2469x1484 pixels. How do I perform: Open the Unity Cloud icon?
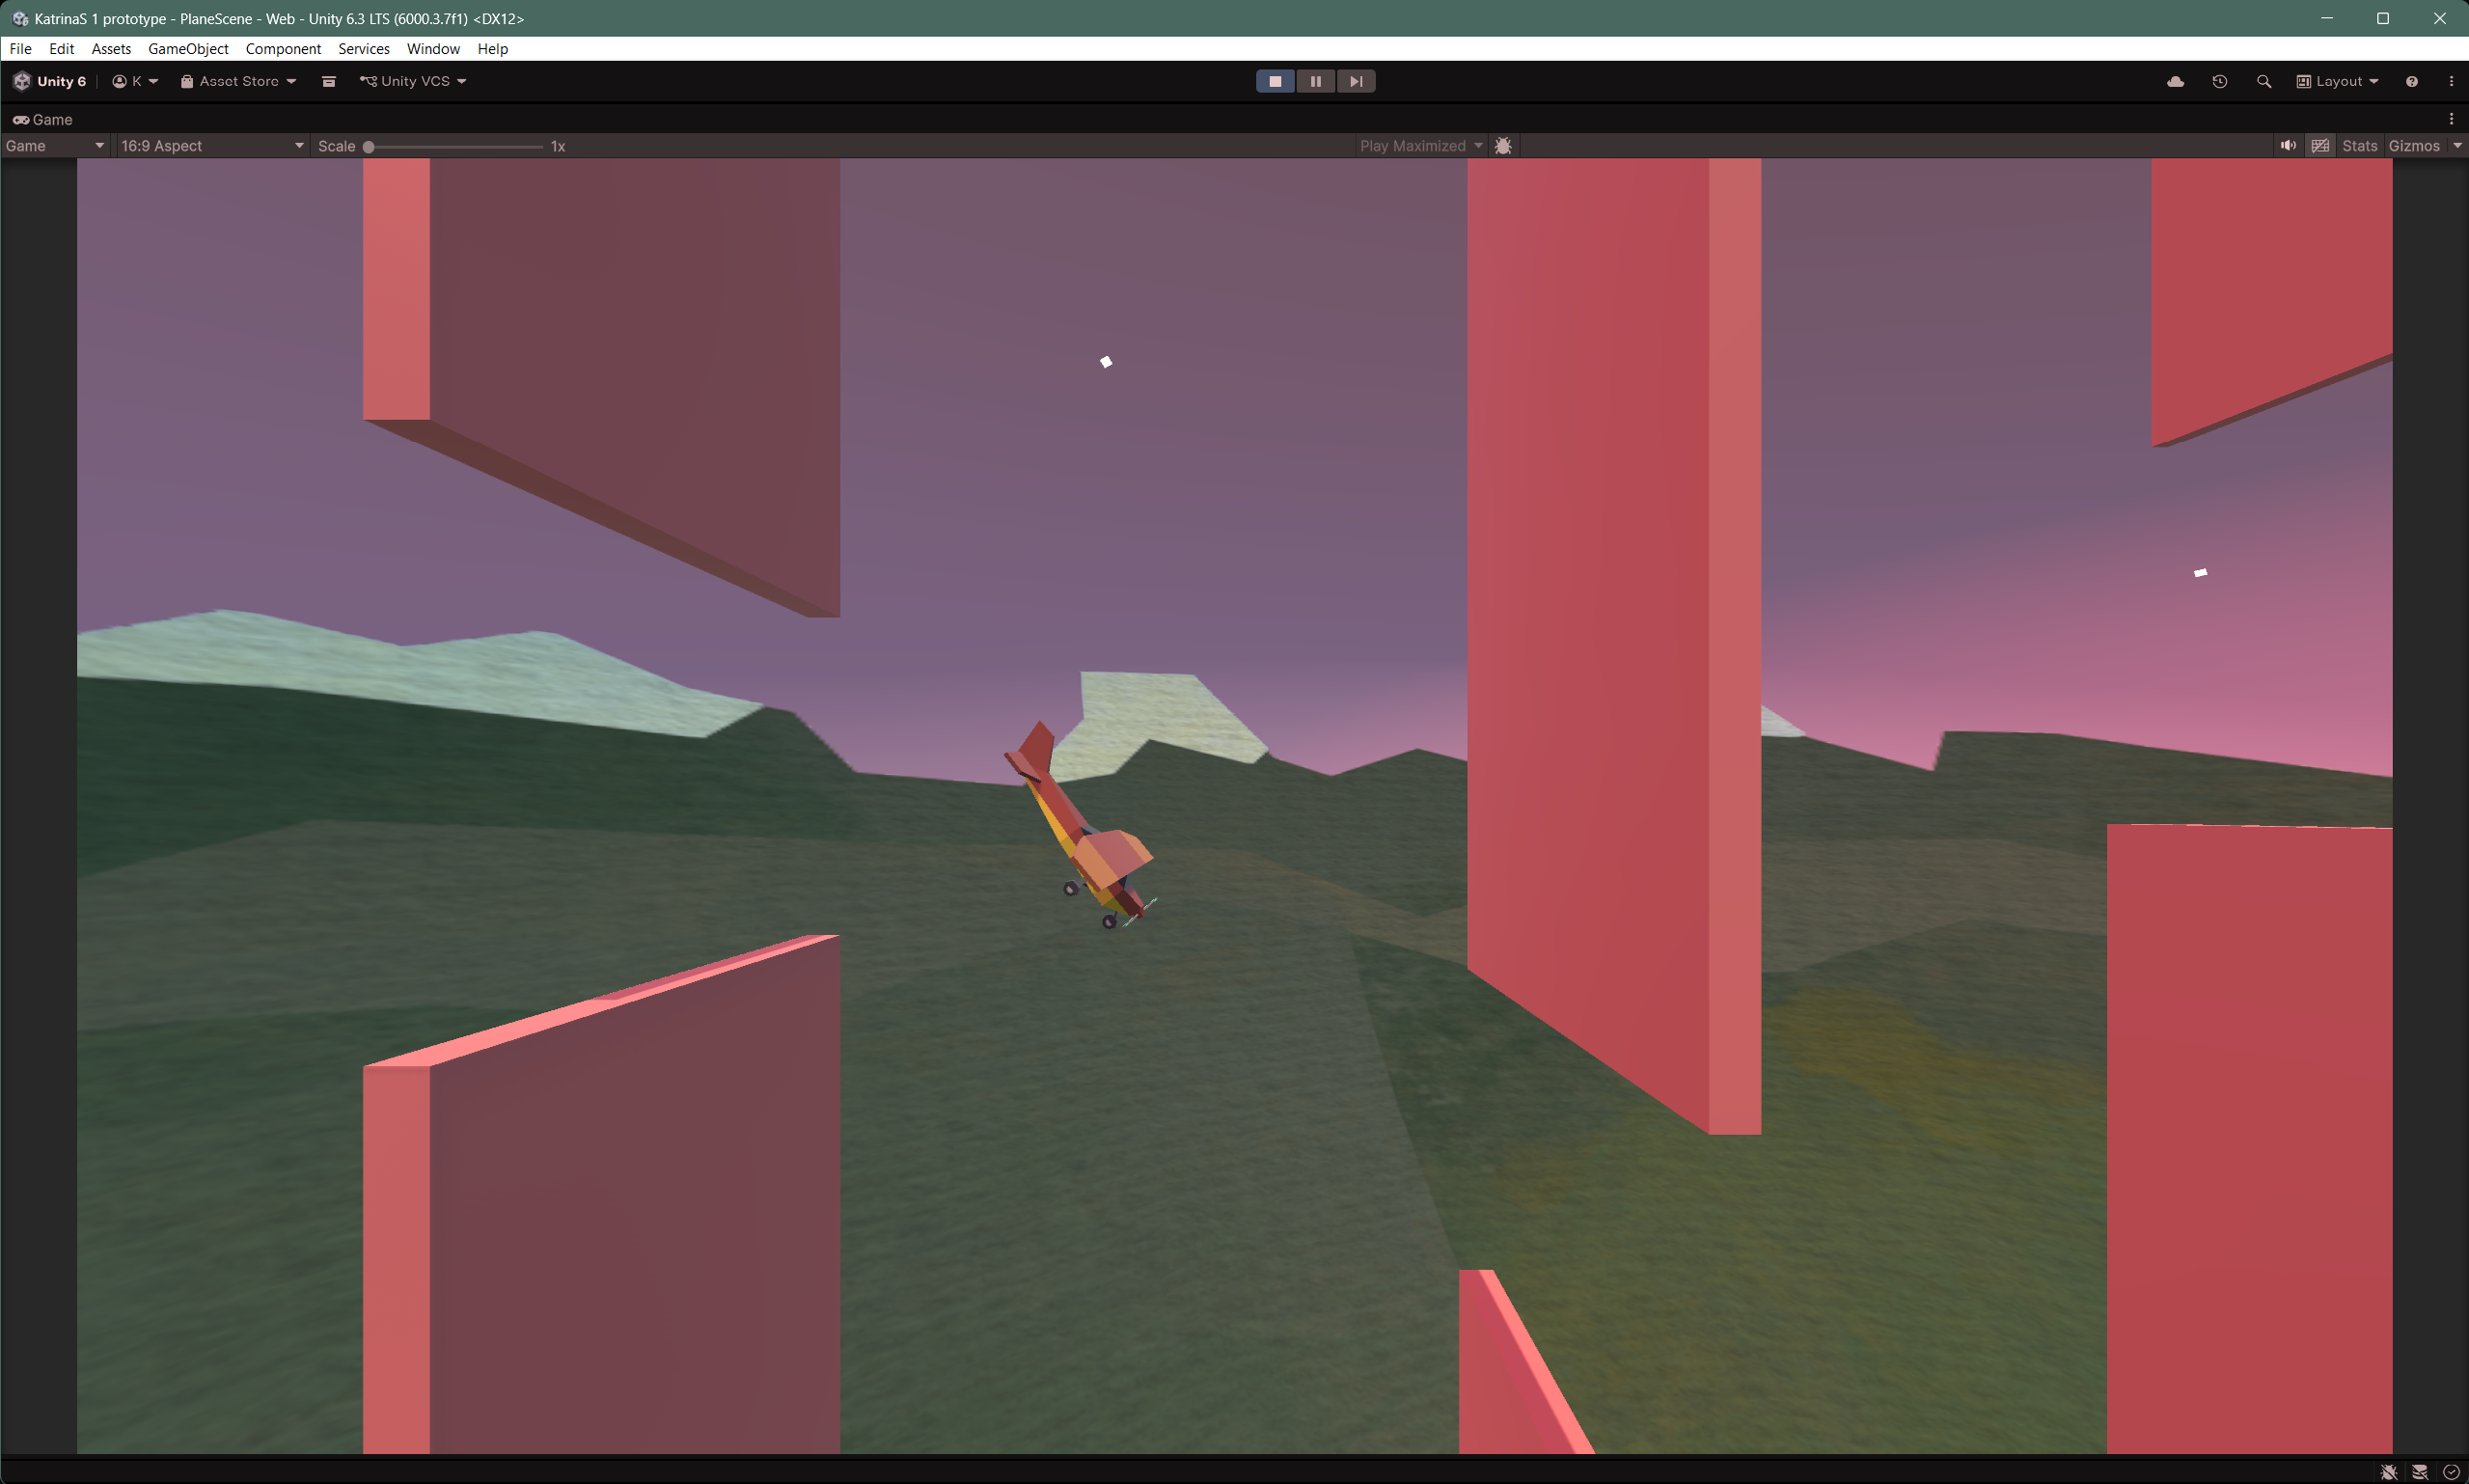2175,81
